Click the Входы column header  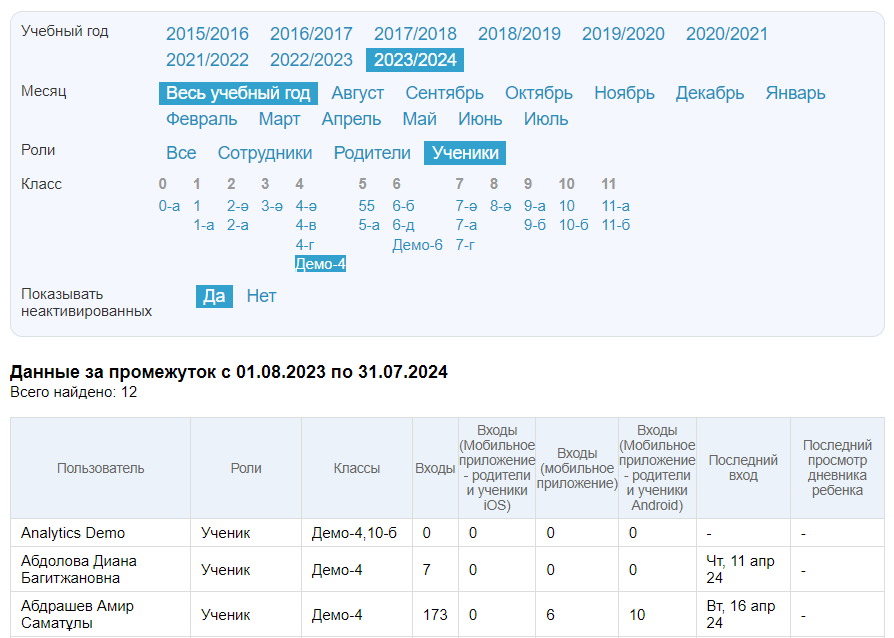434,468
